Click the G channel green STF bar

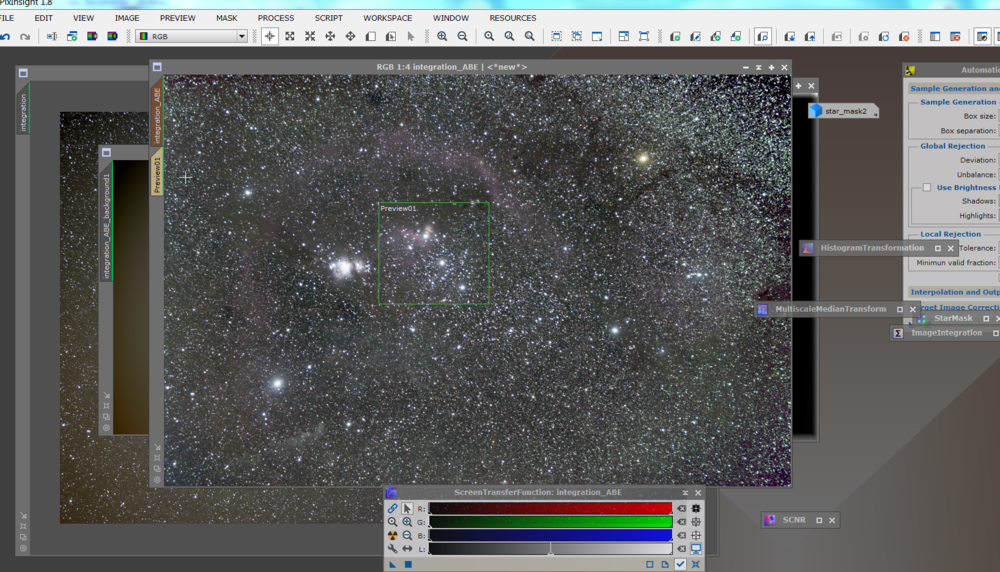[550, 522]
